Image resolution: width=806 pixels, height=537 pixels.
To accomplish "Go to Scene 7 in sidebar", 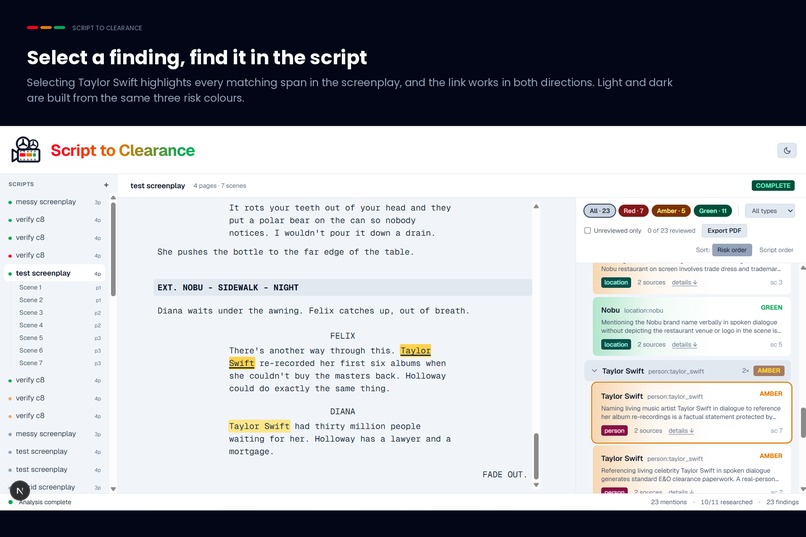I will [x=31, y=363].
